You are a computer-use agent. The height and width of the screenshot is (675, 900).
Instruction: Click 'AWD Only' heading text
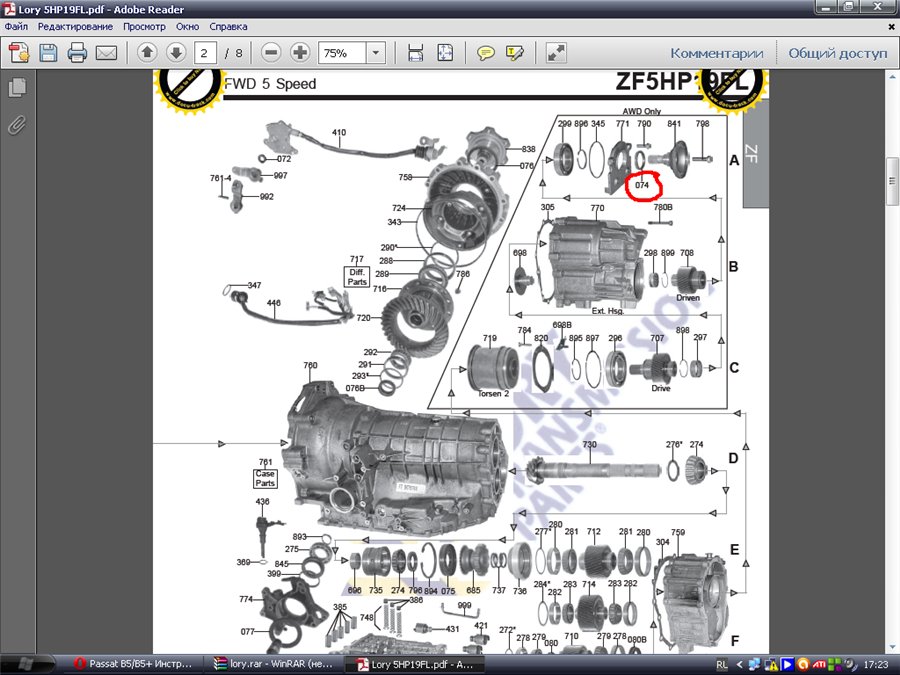point(642,111)
